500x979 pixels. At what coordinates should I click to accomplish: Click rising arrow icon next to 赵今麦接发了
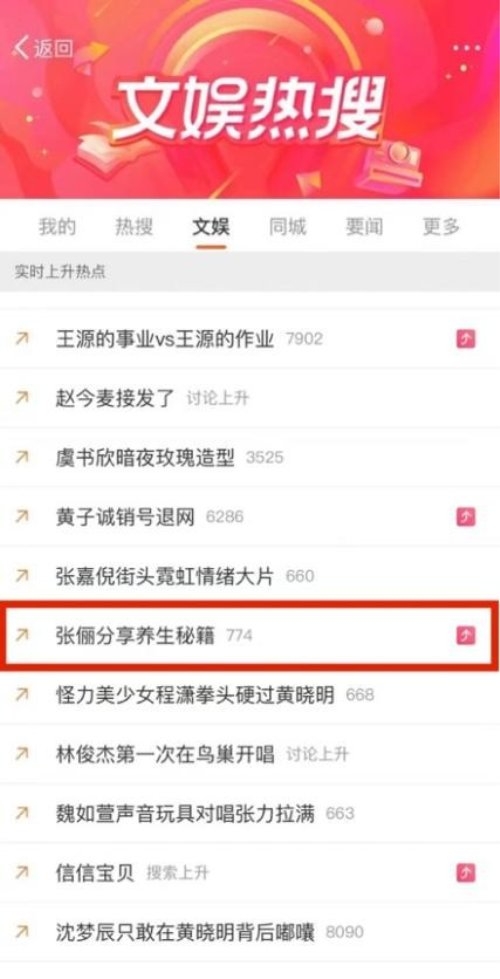(22, 398)
